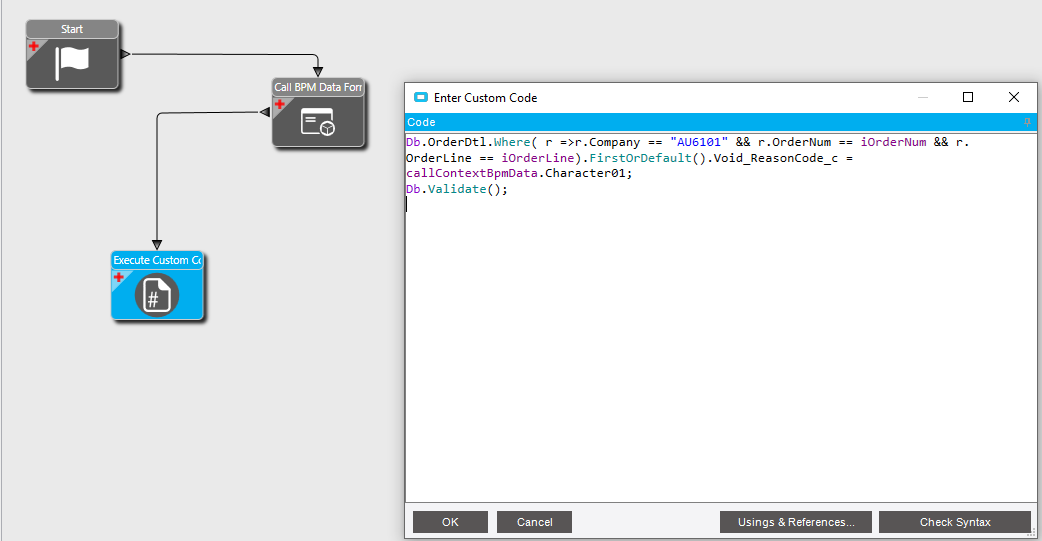Click the Enter Custom Code window icon
Image resolution: width=1042 pixels, height=541 pixels.
coord(421,98)
